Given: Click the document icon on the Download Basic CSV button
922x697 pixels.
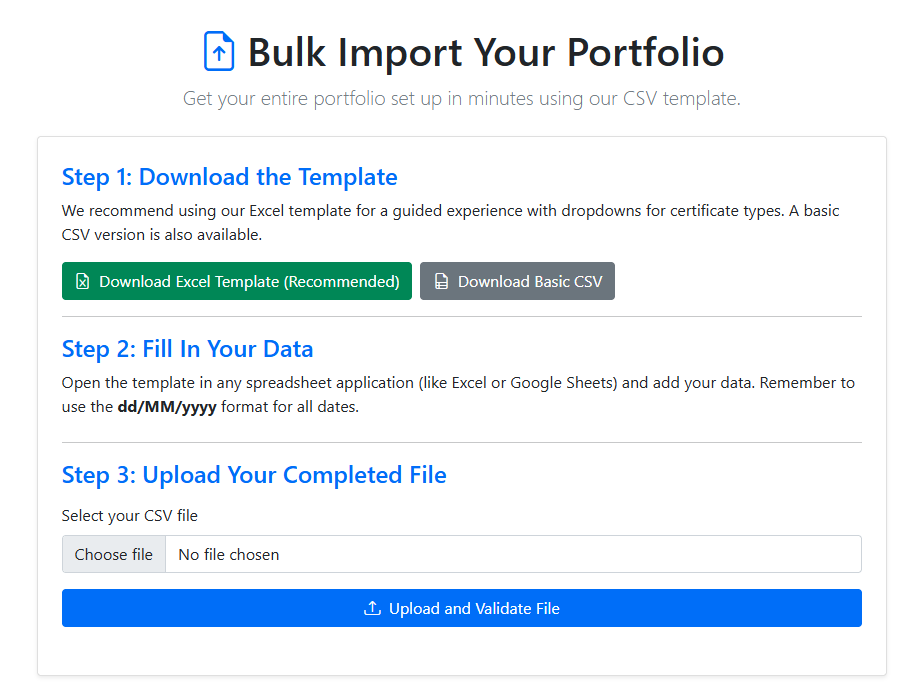Looking at the screenshot, I should coord(440,281).
